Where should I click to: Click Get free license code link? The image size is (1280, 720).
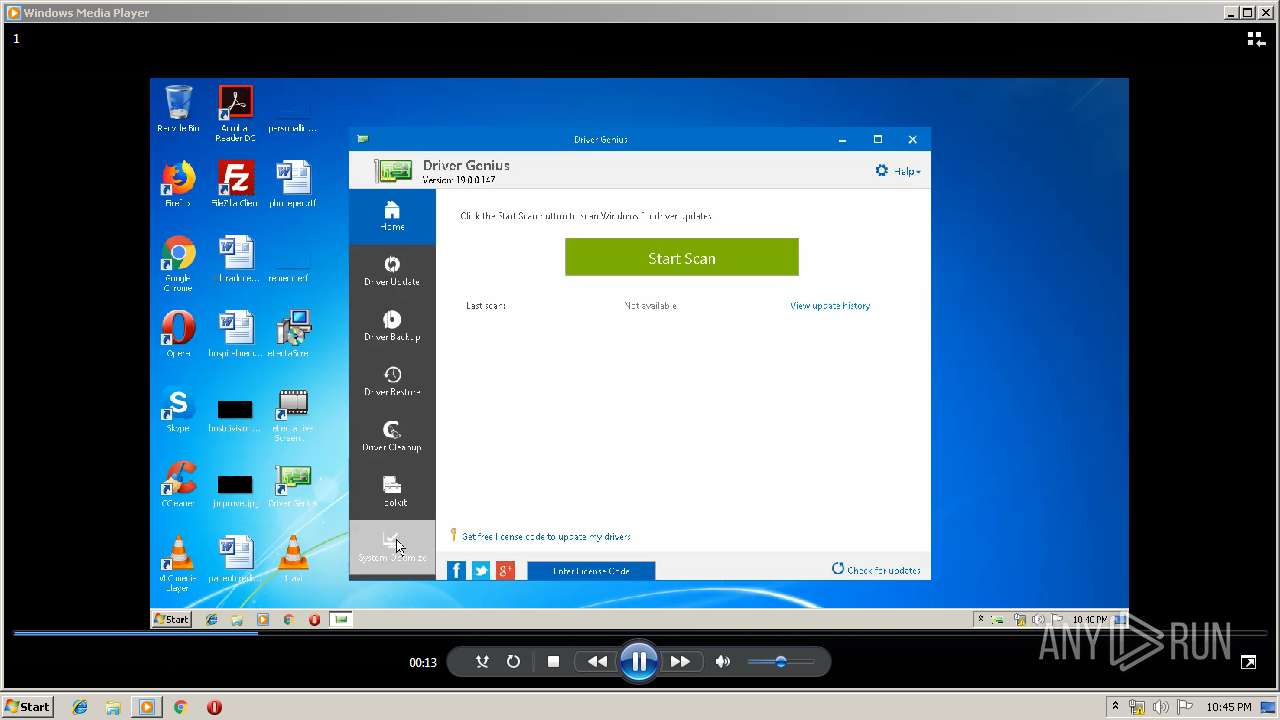click(546, 536)
